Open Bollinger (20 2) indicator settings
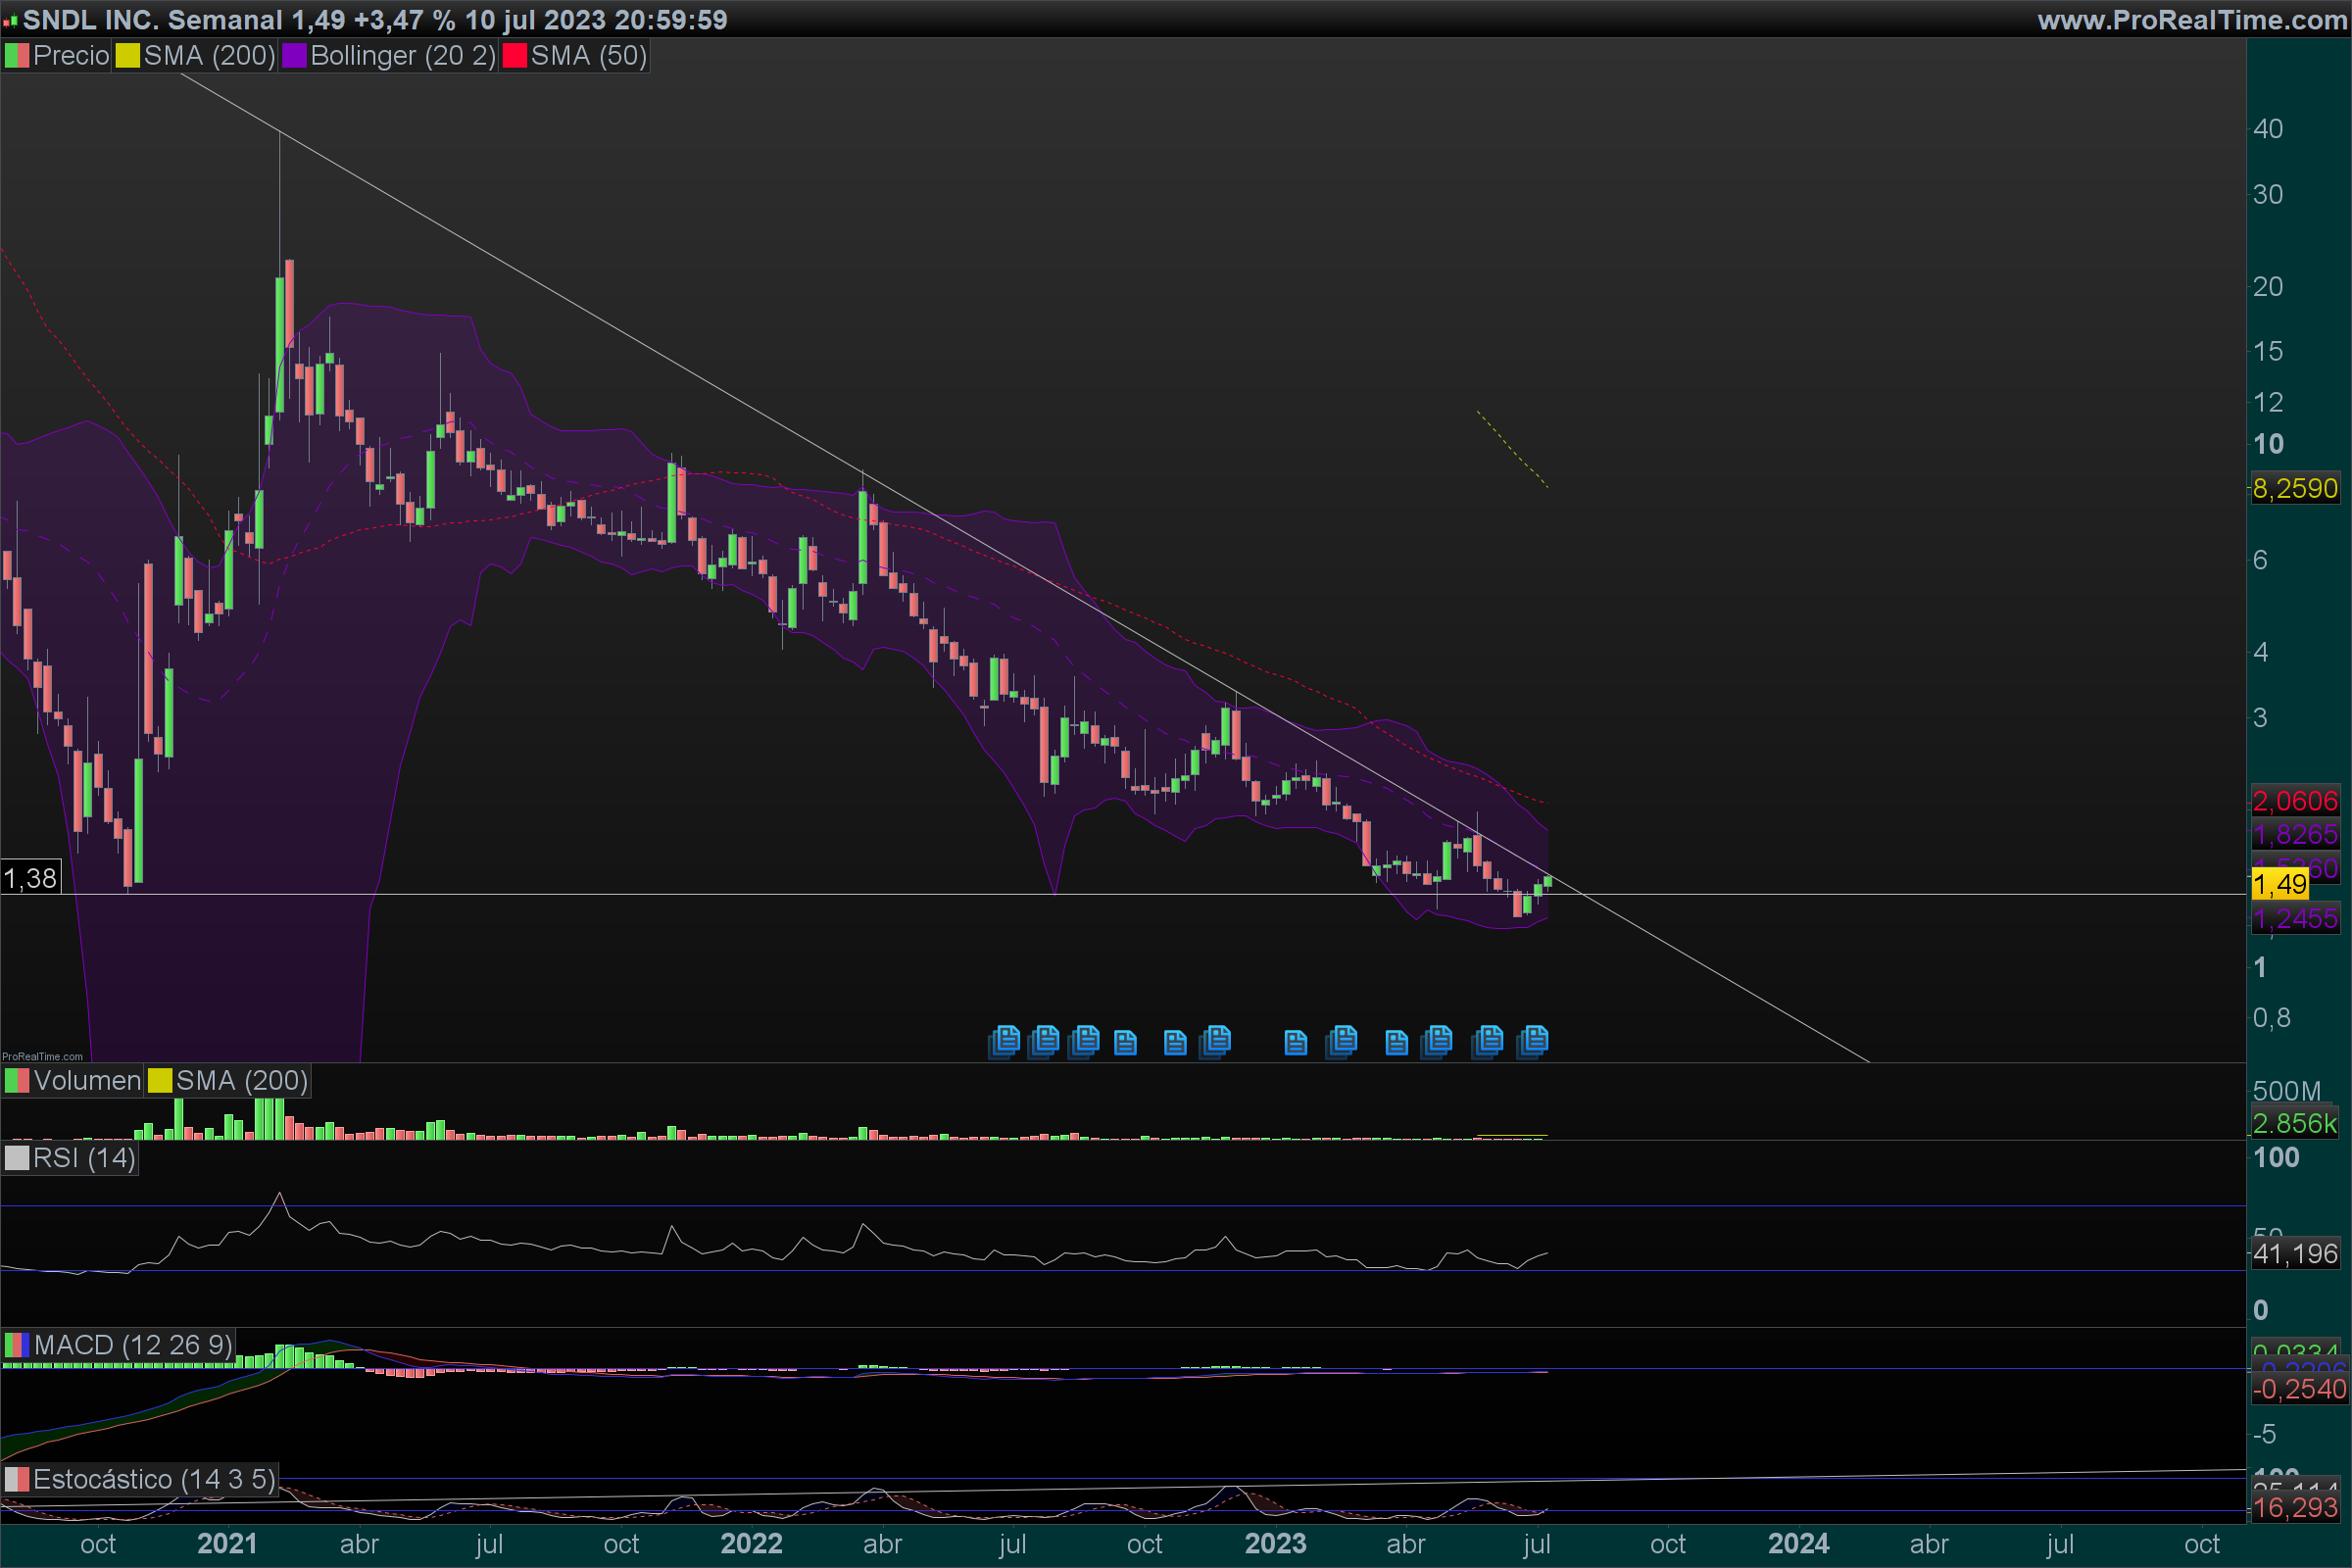 402,56
